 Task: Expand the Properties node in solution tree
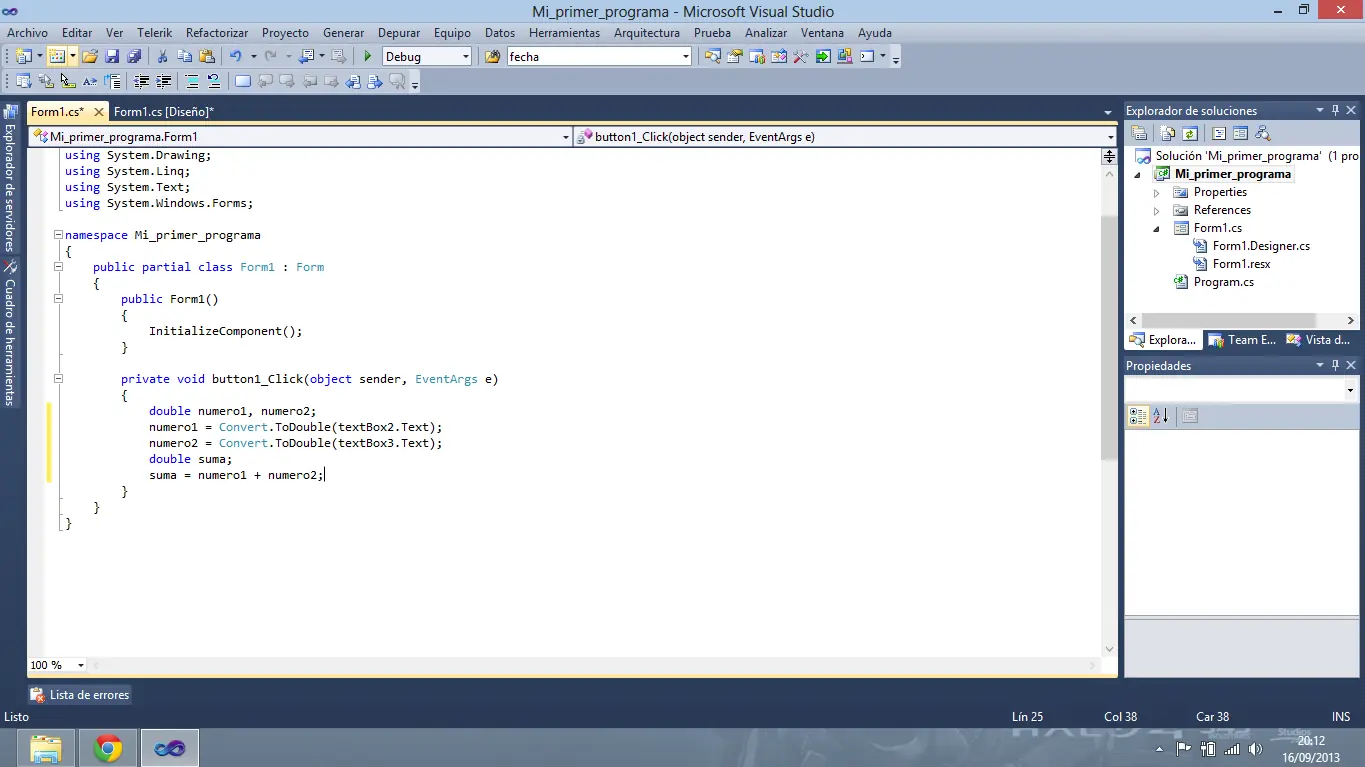point(1157,192)
